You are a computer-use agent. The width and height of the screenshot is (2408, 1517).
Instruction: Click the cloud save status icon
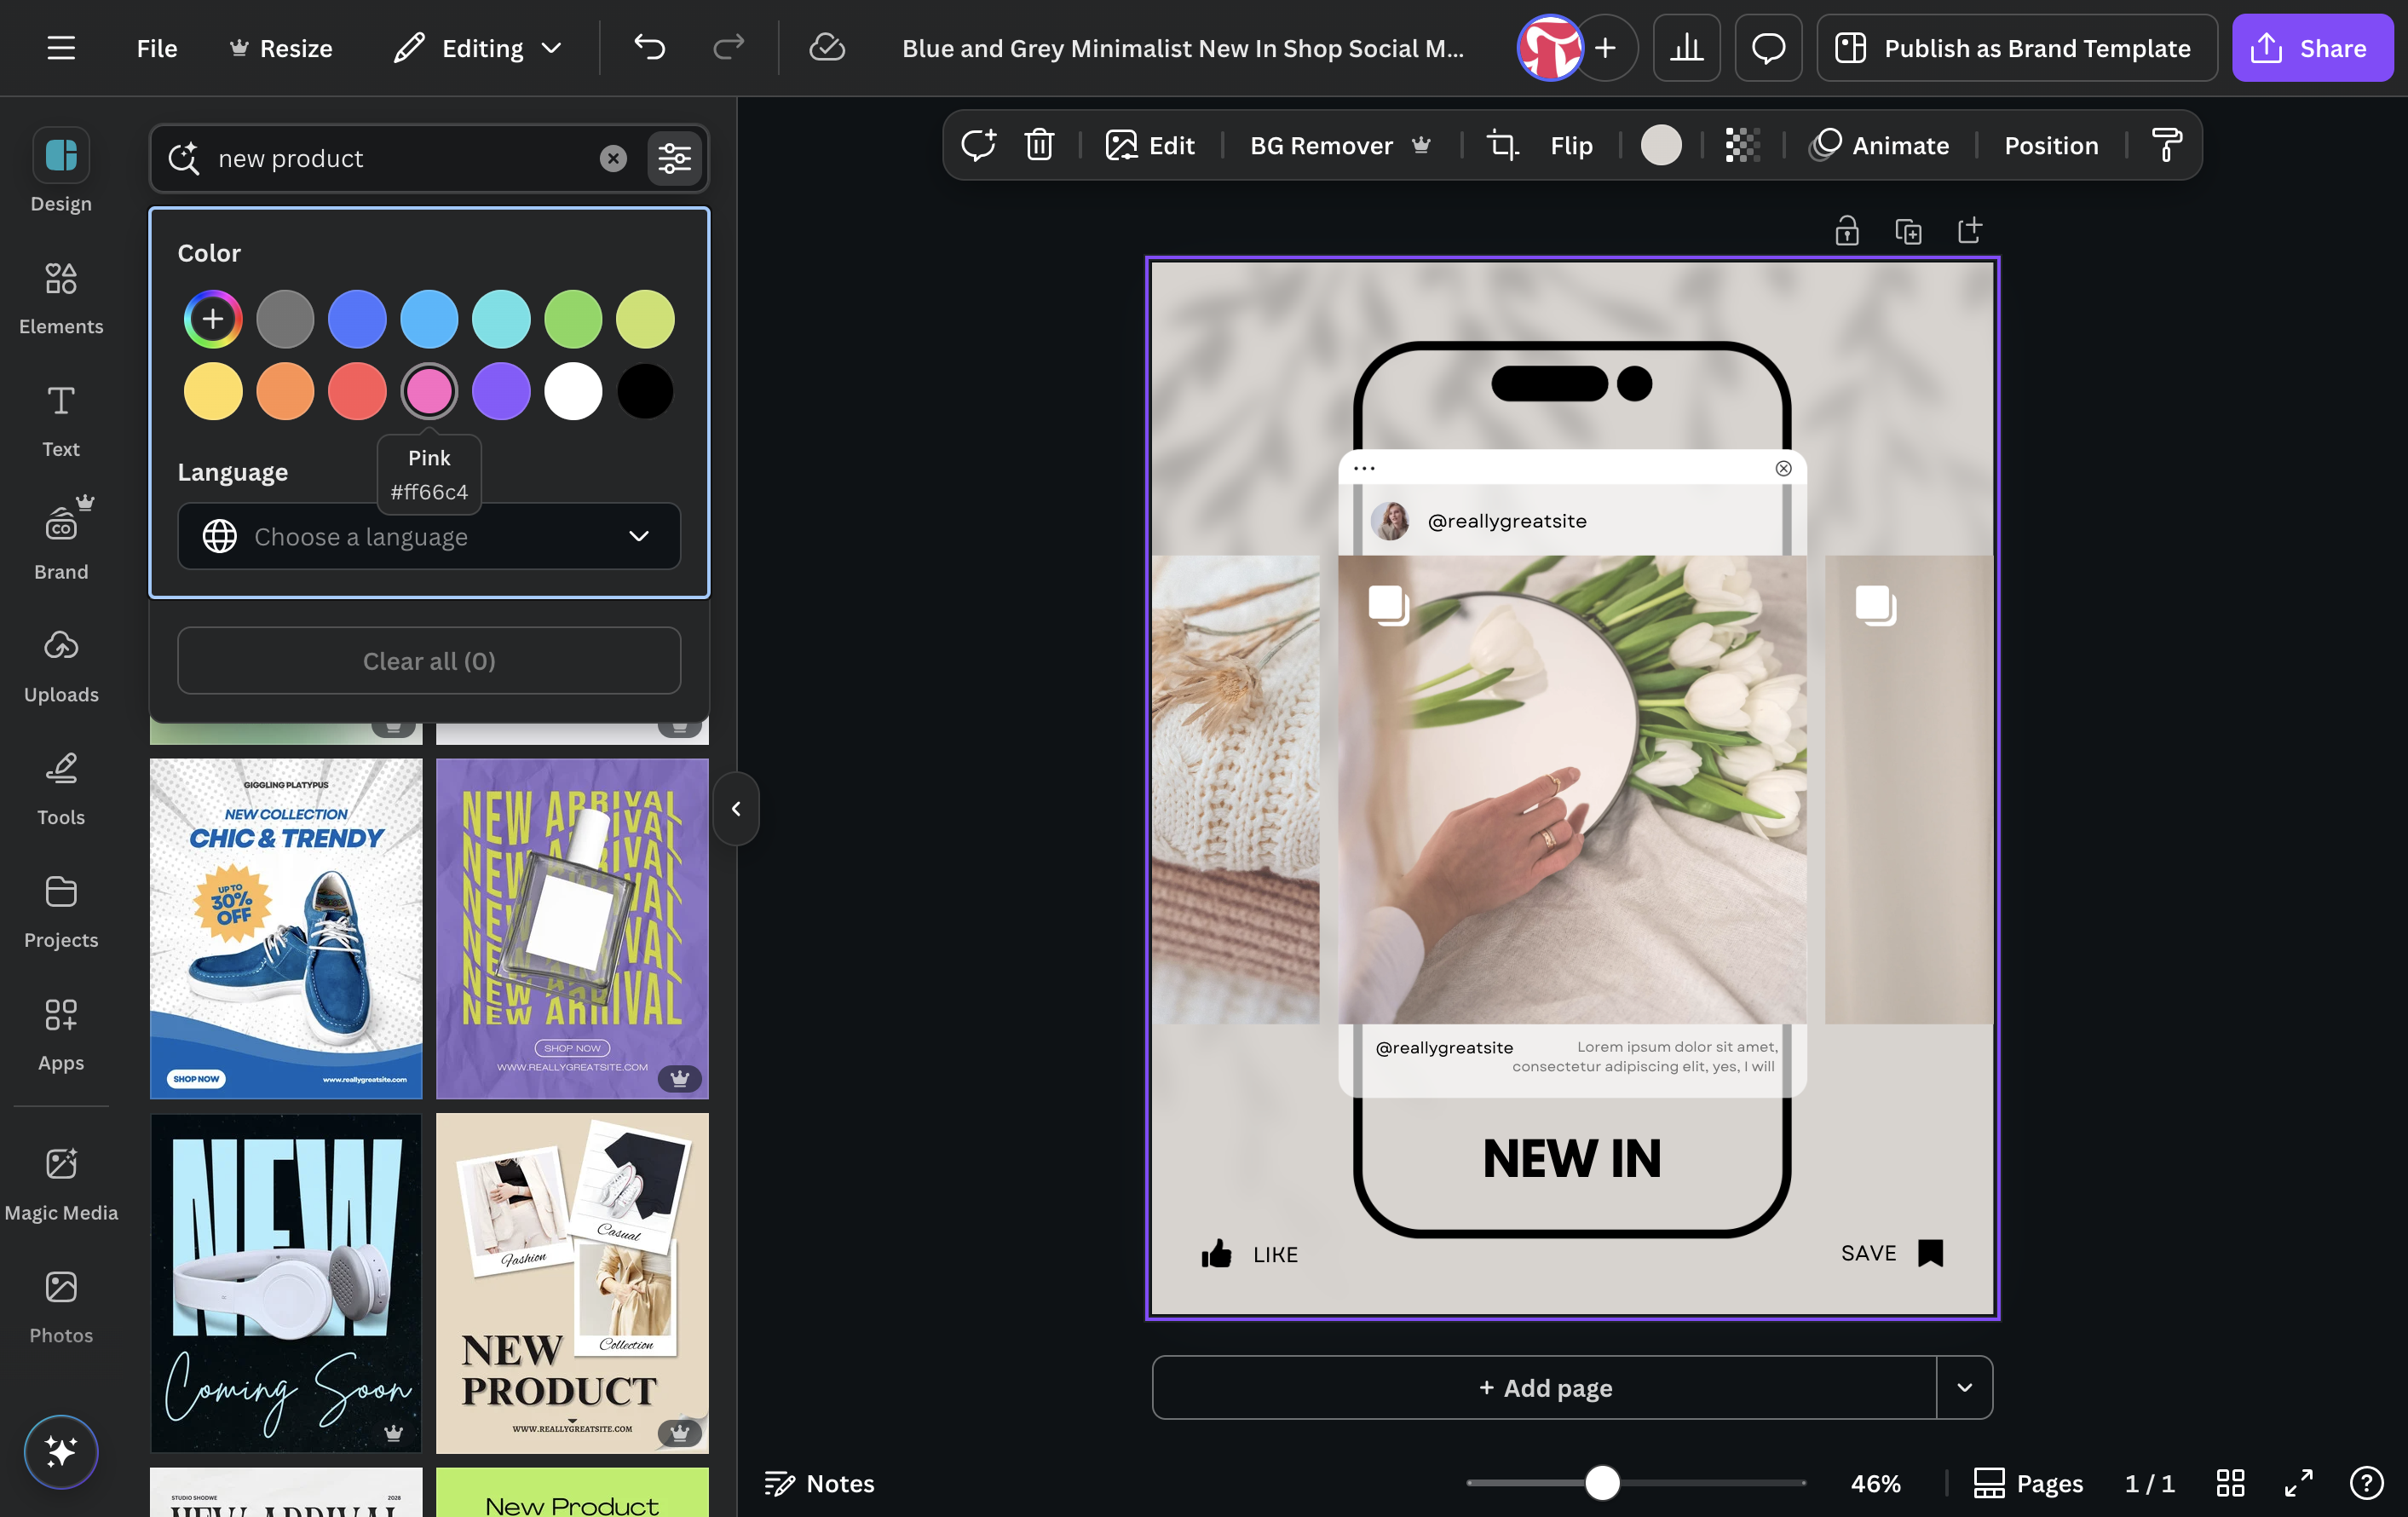coord(827,48)
